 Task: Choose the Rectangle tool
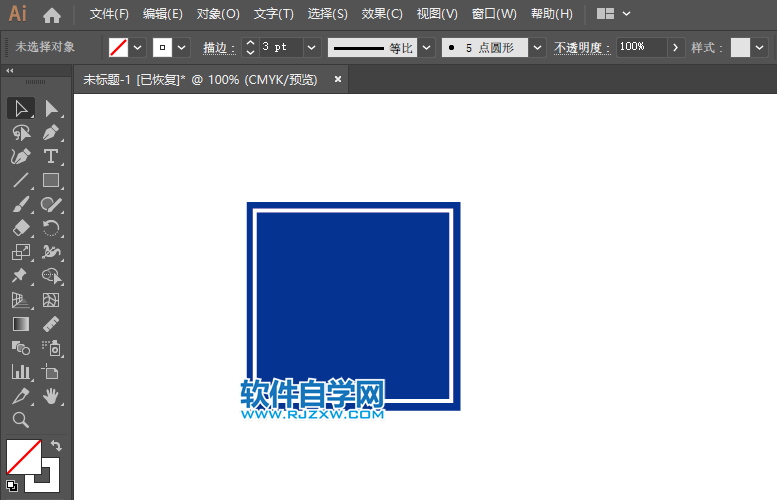click(x=51, y=181)
